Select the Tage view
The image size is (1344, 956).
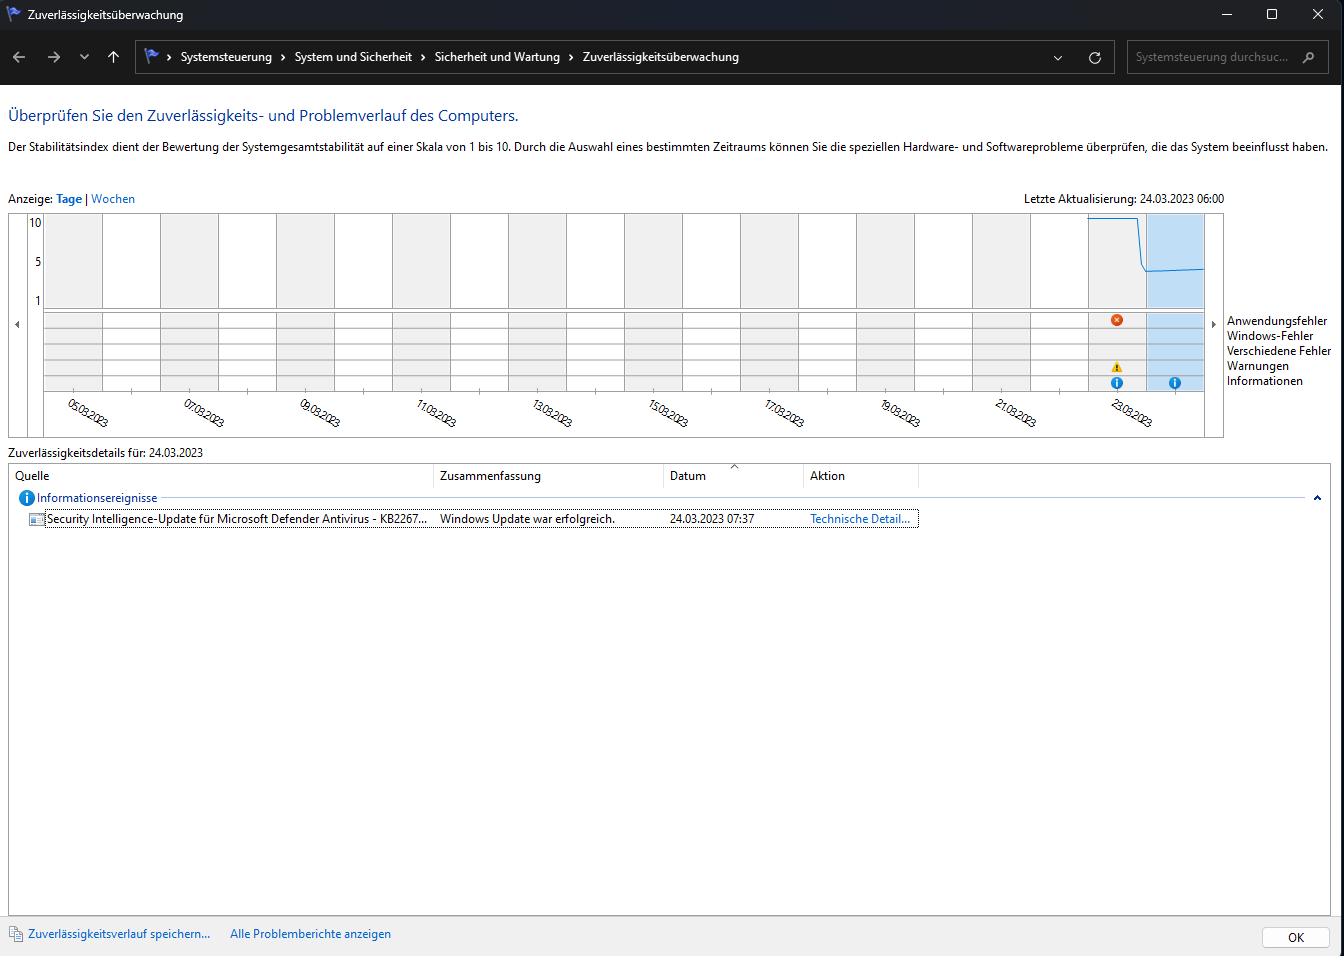(x=68, y=198)
